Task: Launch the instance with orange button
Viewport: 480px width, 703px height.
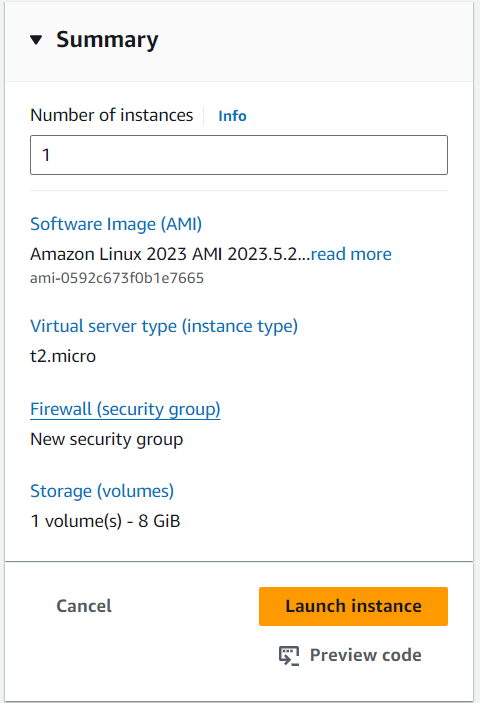Action: click(x=353, y=606)
